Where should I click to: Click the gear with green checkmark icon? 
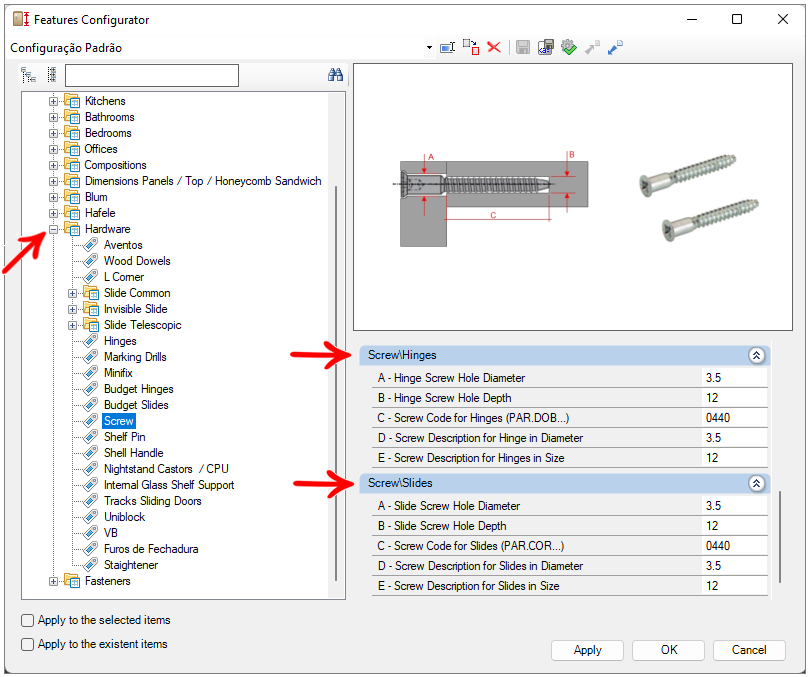click(x=569, y=48)
